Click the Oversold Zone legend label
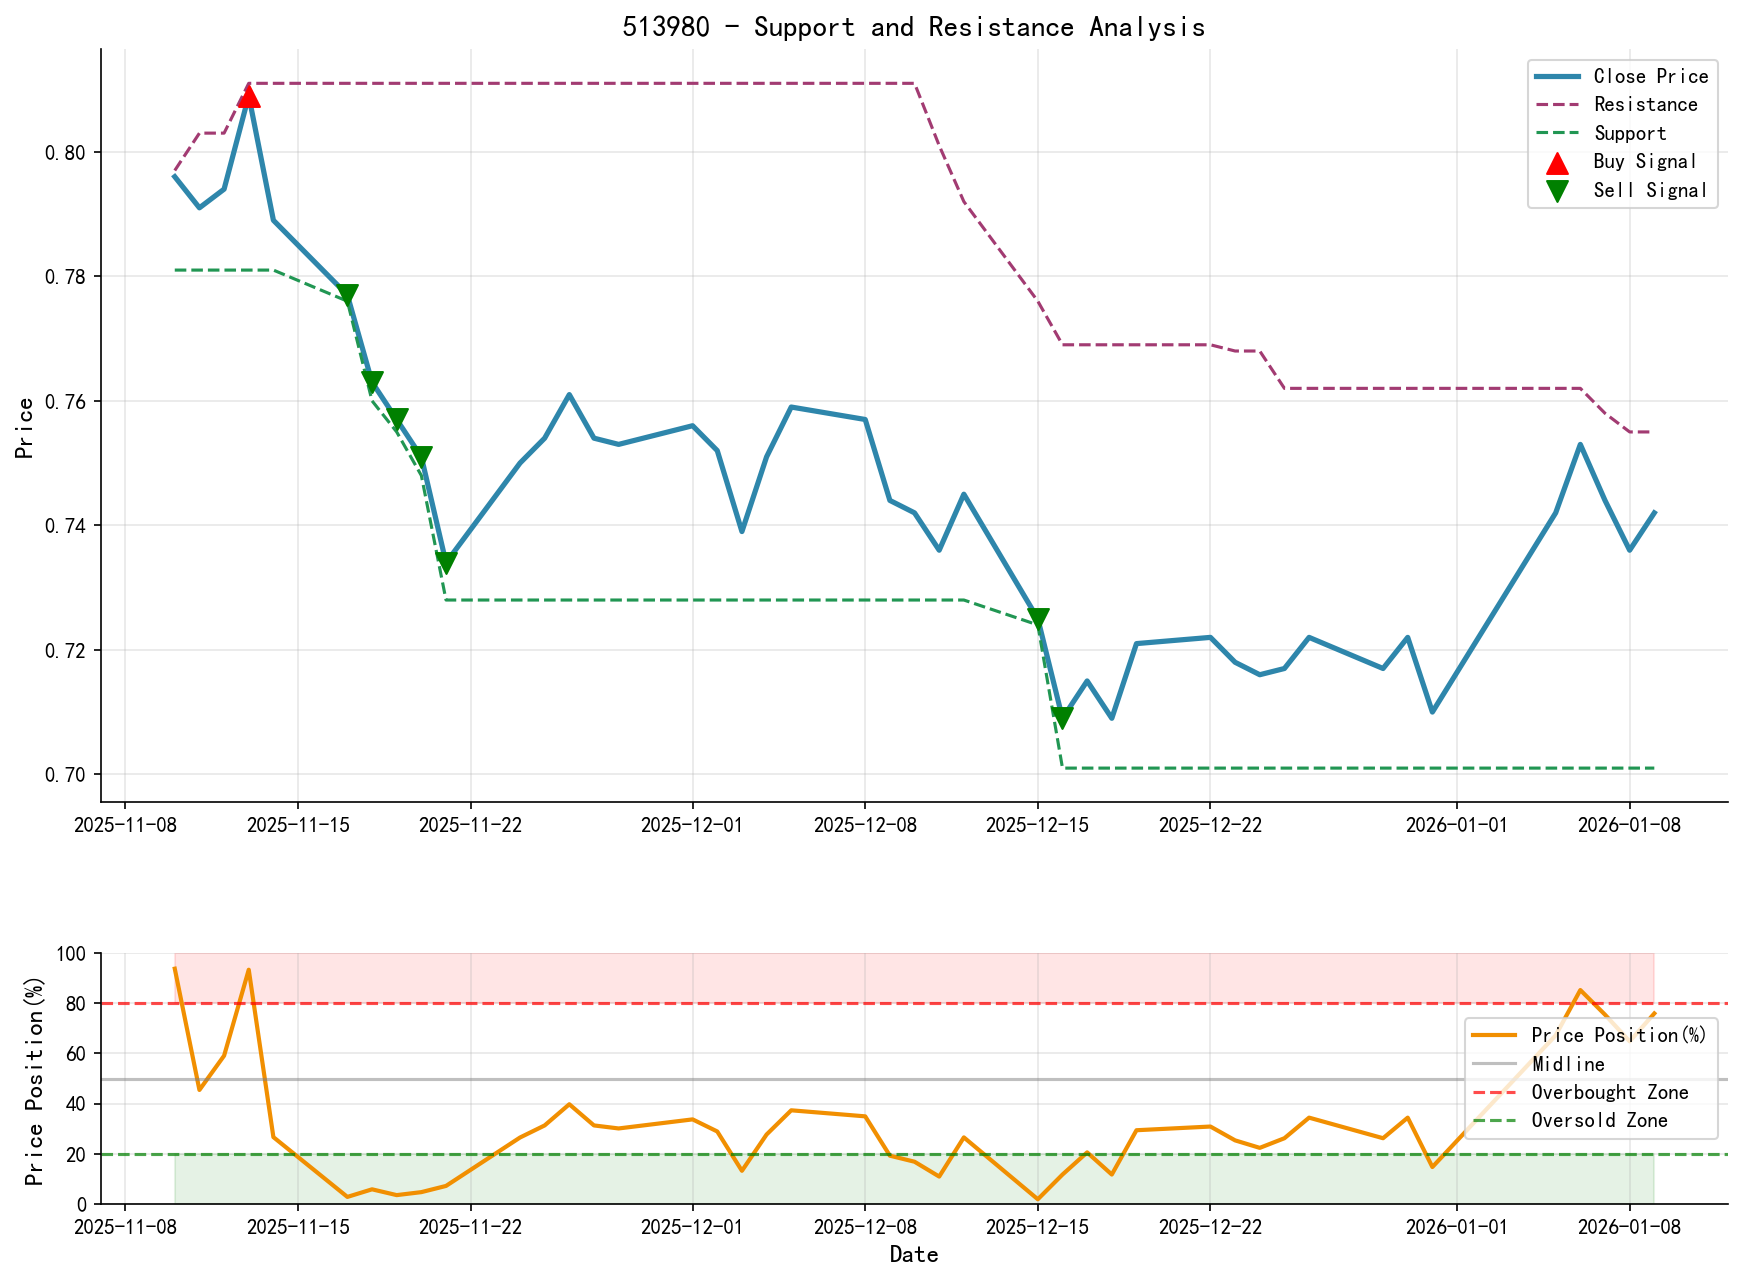Screen dimensions: 1743x1281 1600,1121
